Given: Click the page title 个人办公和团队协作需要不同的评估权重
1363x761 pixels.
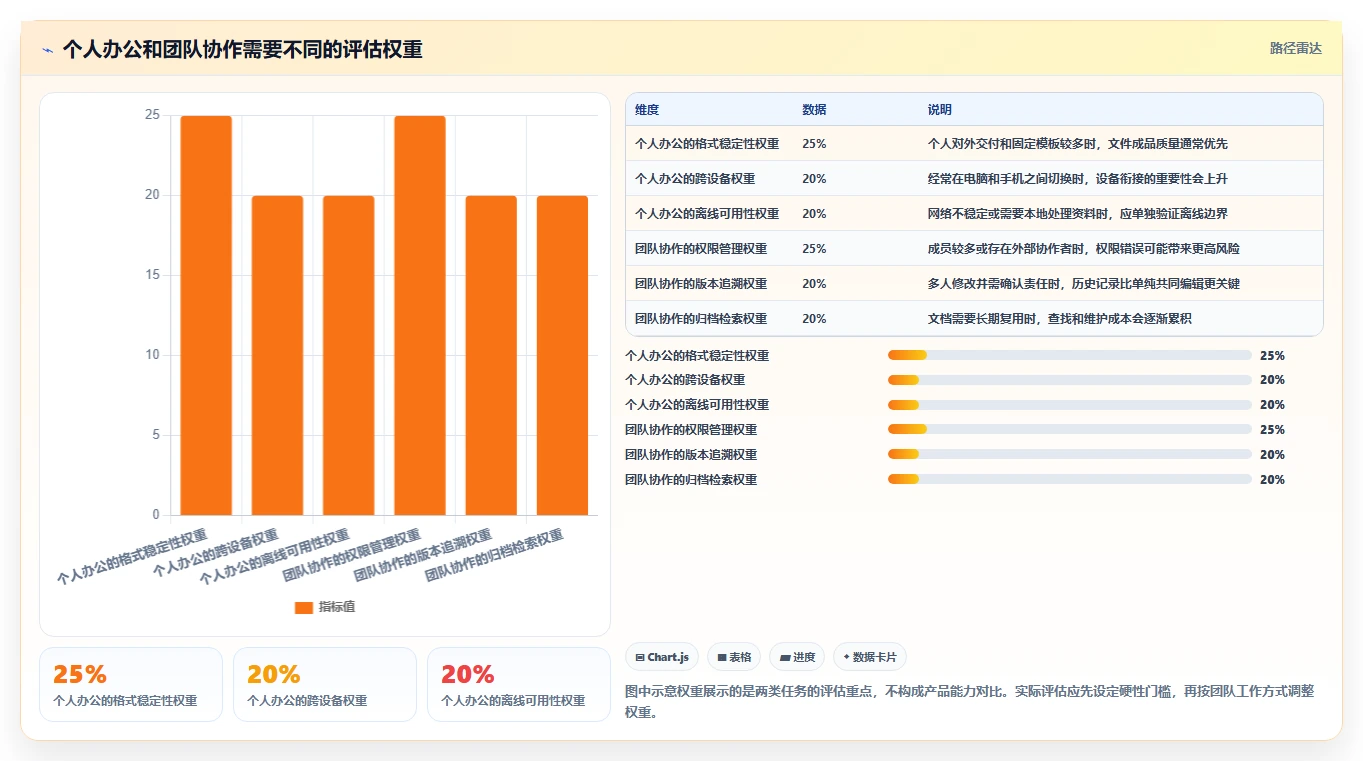Looking at the screenshot, I should (x=242, y=50).
